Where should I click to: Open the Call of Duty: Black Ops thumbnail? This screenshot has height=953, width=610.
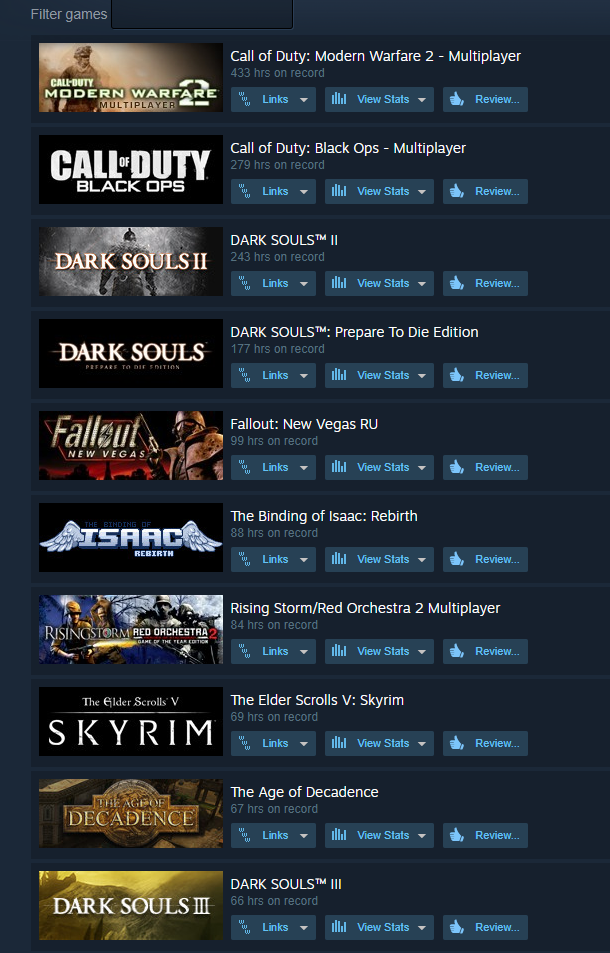click(x=131, y=170)
